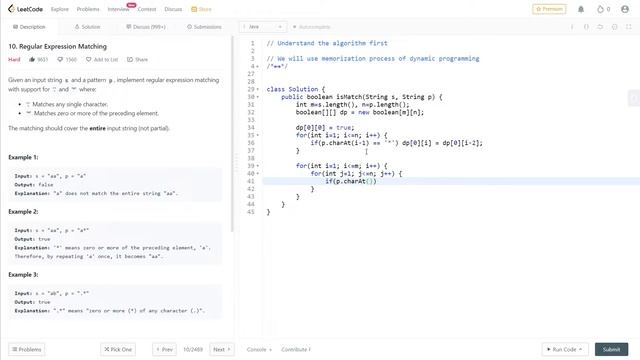Click the Example 2 heading
Screen dimensions: 640x360
pos(23,211)
